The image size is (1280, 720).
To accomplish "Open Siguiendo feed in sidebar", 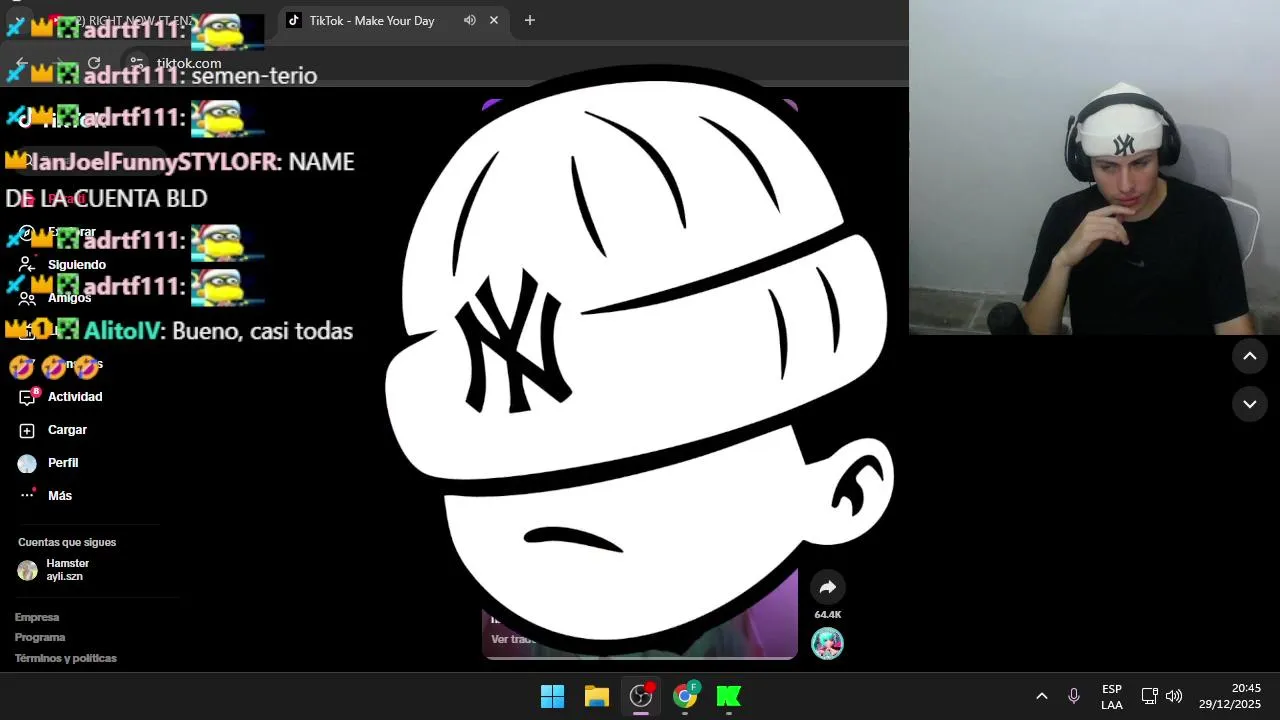I will click(77, 265).
